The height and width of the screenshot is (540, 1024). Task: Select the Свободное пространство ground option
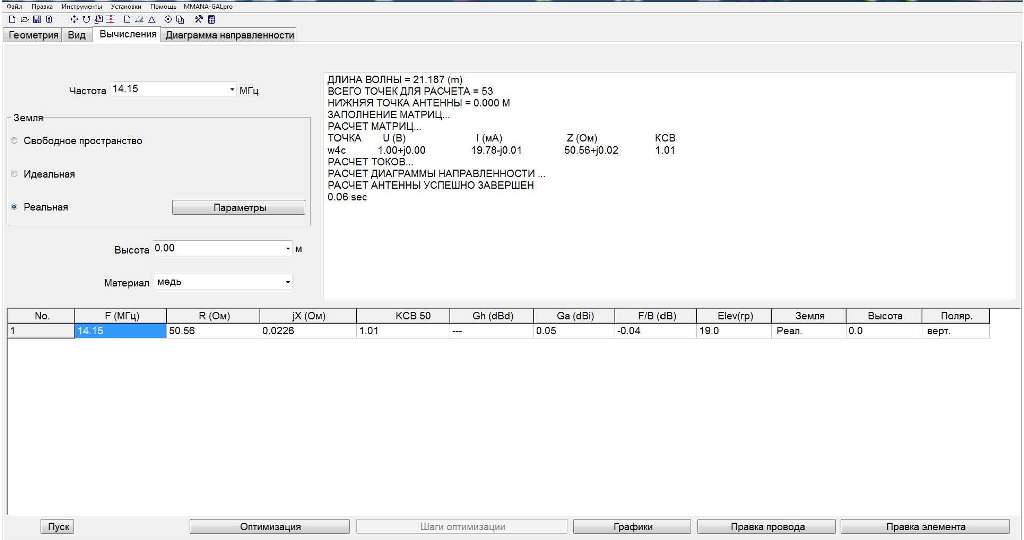click(x=14, y=141)
